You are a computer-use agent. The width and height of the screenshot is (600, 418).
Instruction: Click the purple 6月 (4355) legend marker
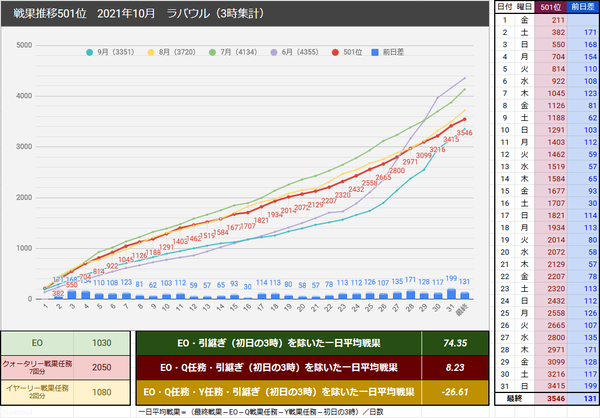[274, 52]
